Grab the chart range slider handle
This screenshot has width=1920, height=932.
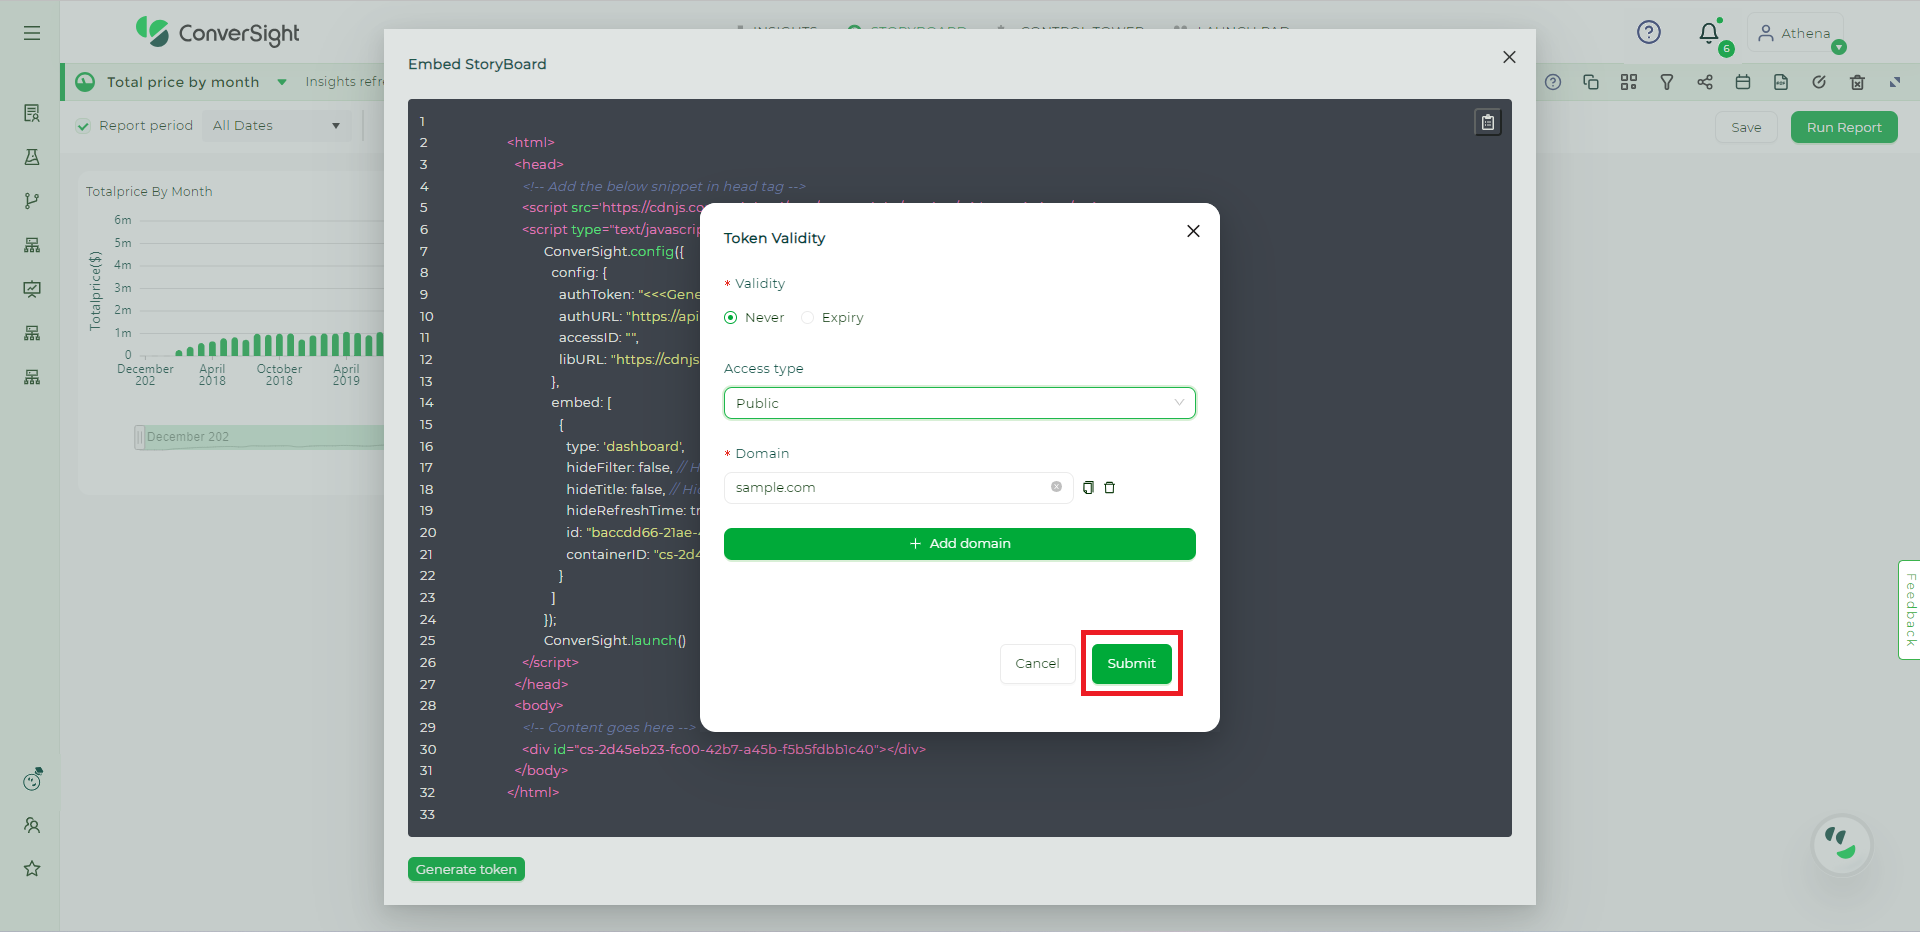[140, 437]
